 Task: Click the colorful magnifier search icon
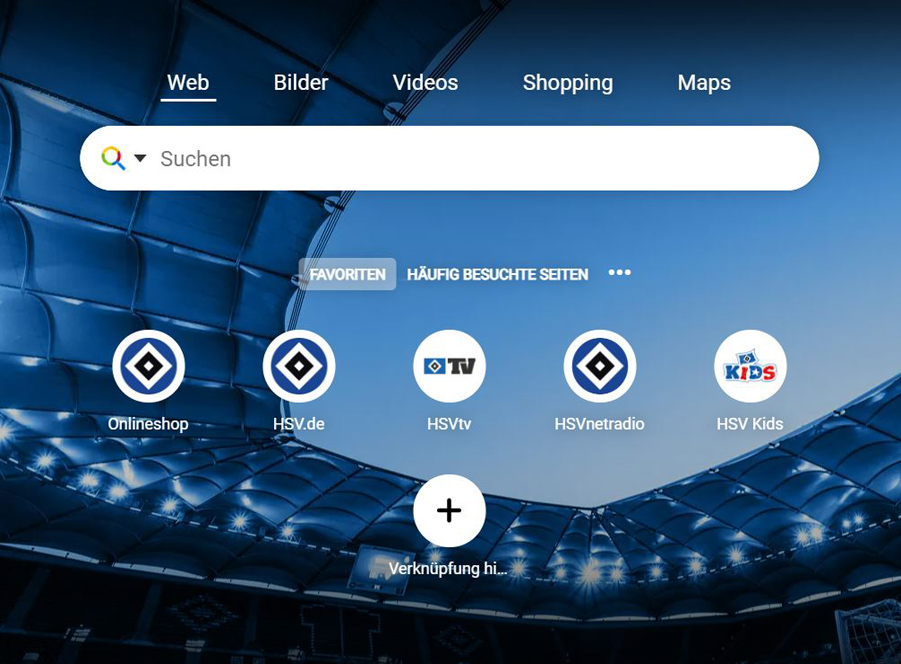click(x=113, y=158)
